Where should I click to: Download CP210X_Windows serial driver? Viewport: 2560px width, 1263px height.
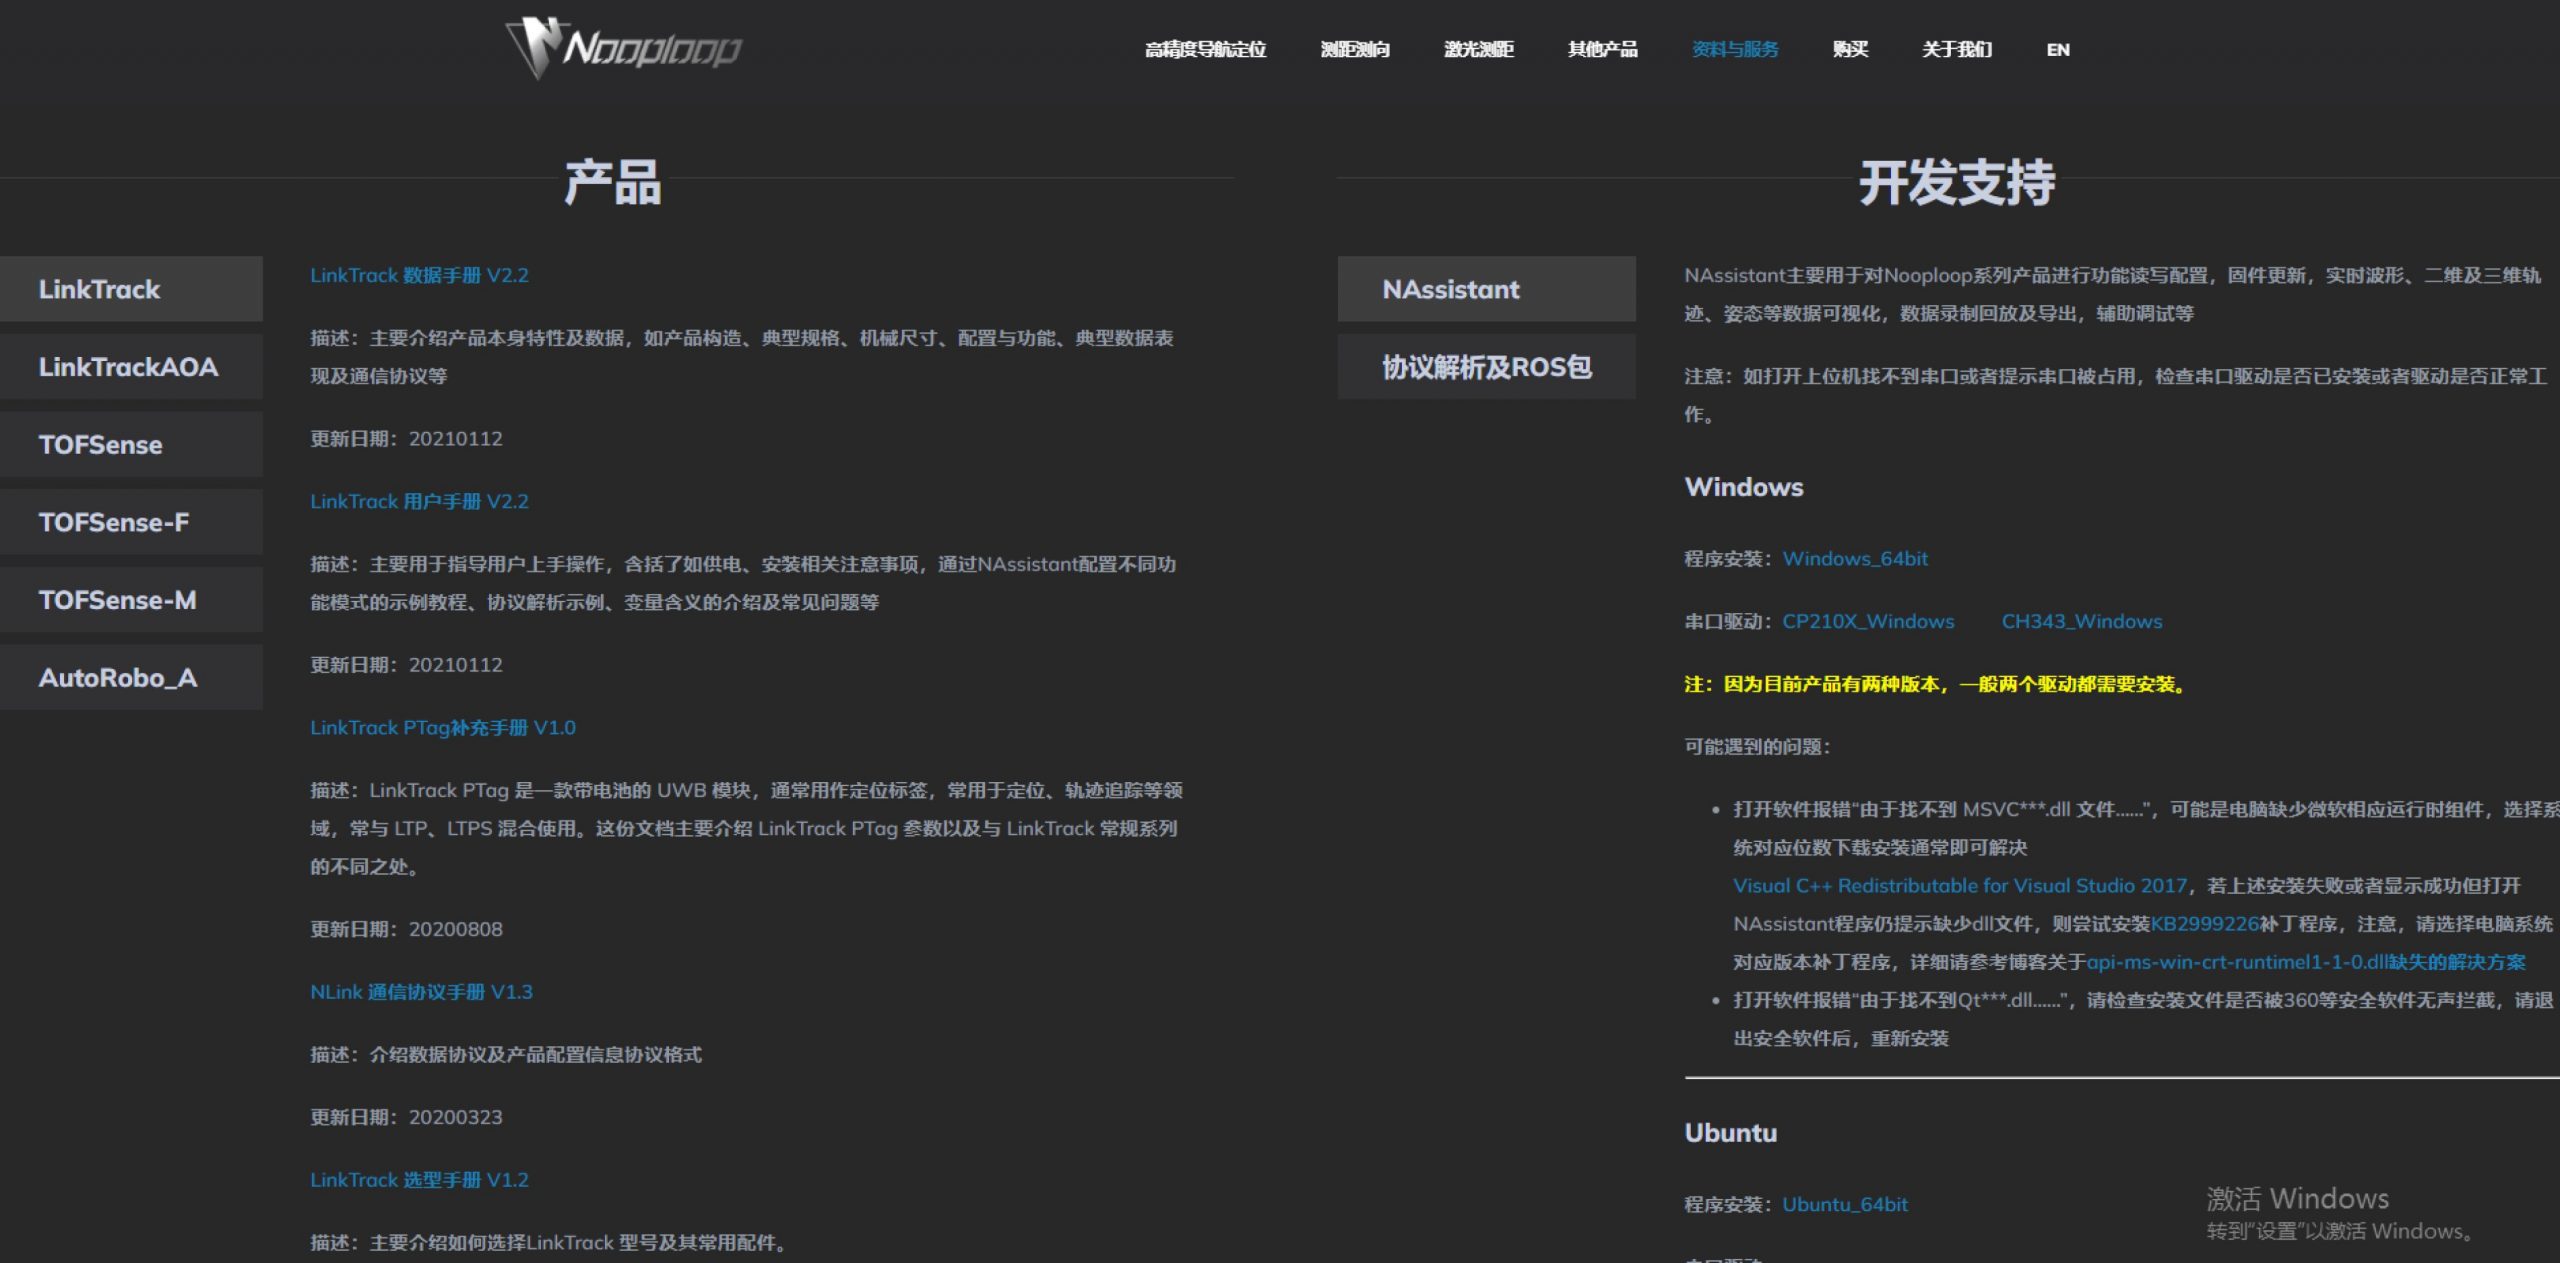pos(1868,621)
